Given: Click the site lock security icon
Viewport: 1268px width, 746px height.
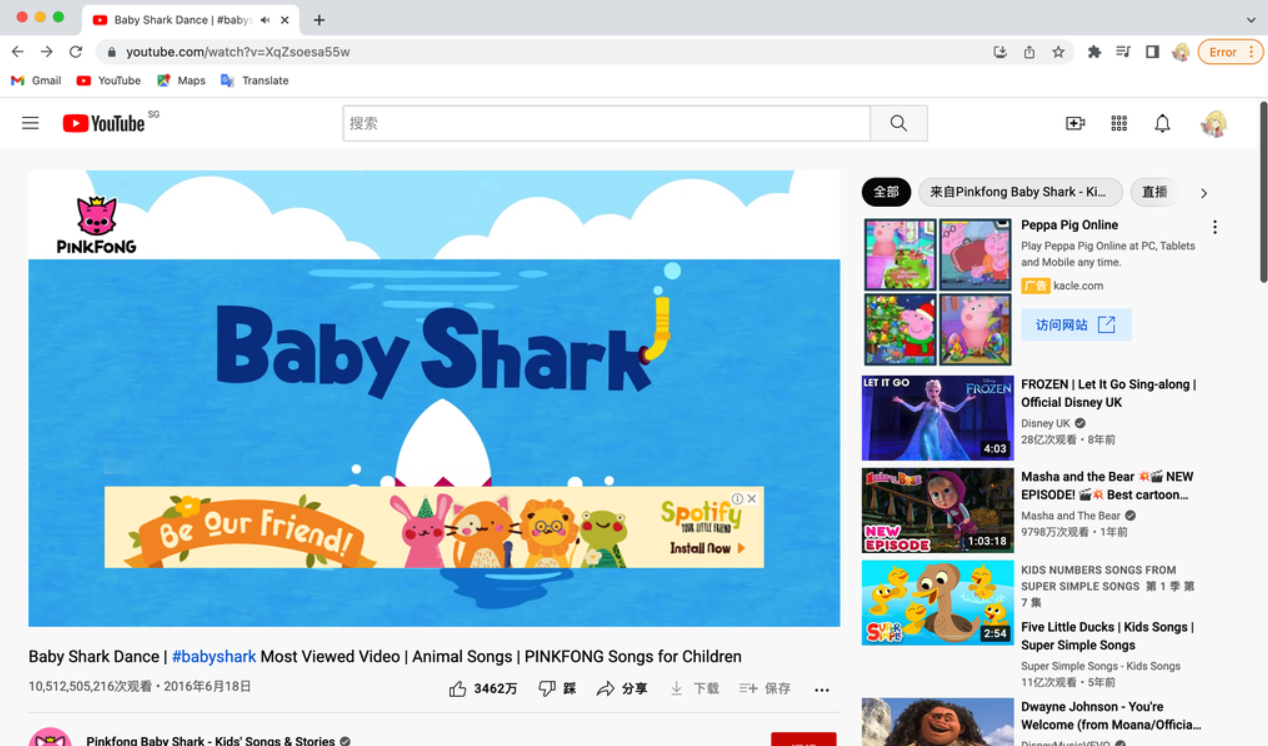Looking at the screenshot, I should click(111, 52).
